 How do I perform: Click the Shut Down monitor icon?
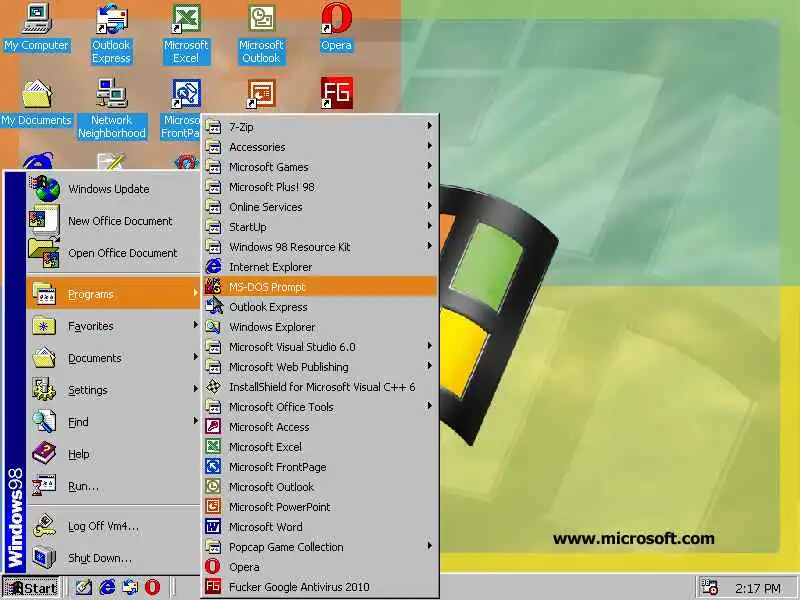click(44, 557)
